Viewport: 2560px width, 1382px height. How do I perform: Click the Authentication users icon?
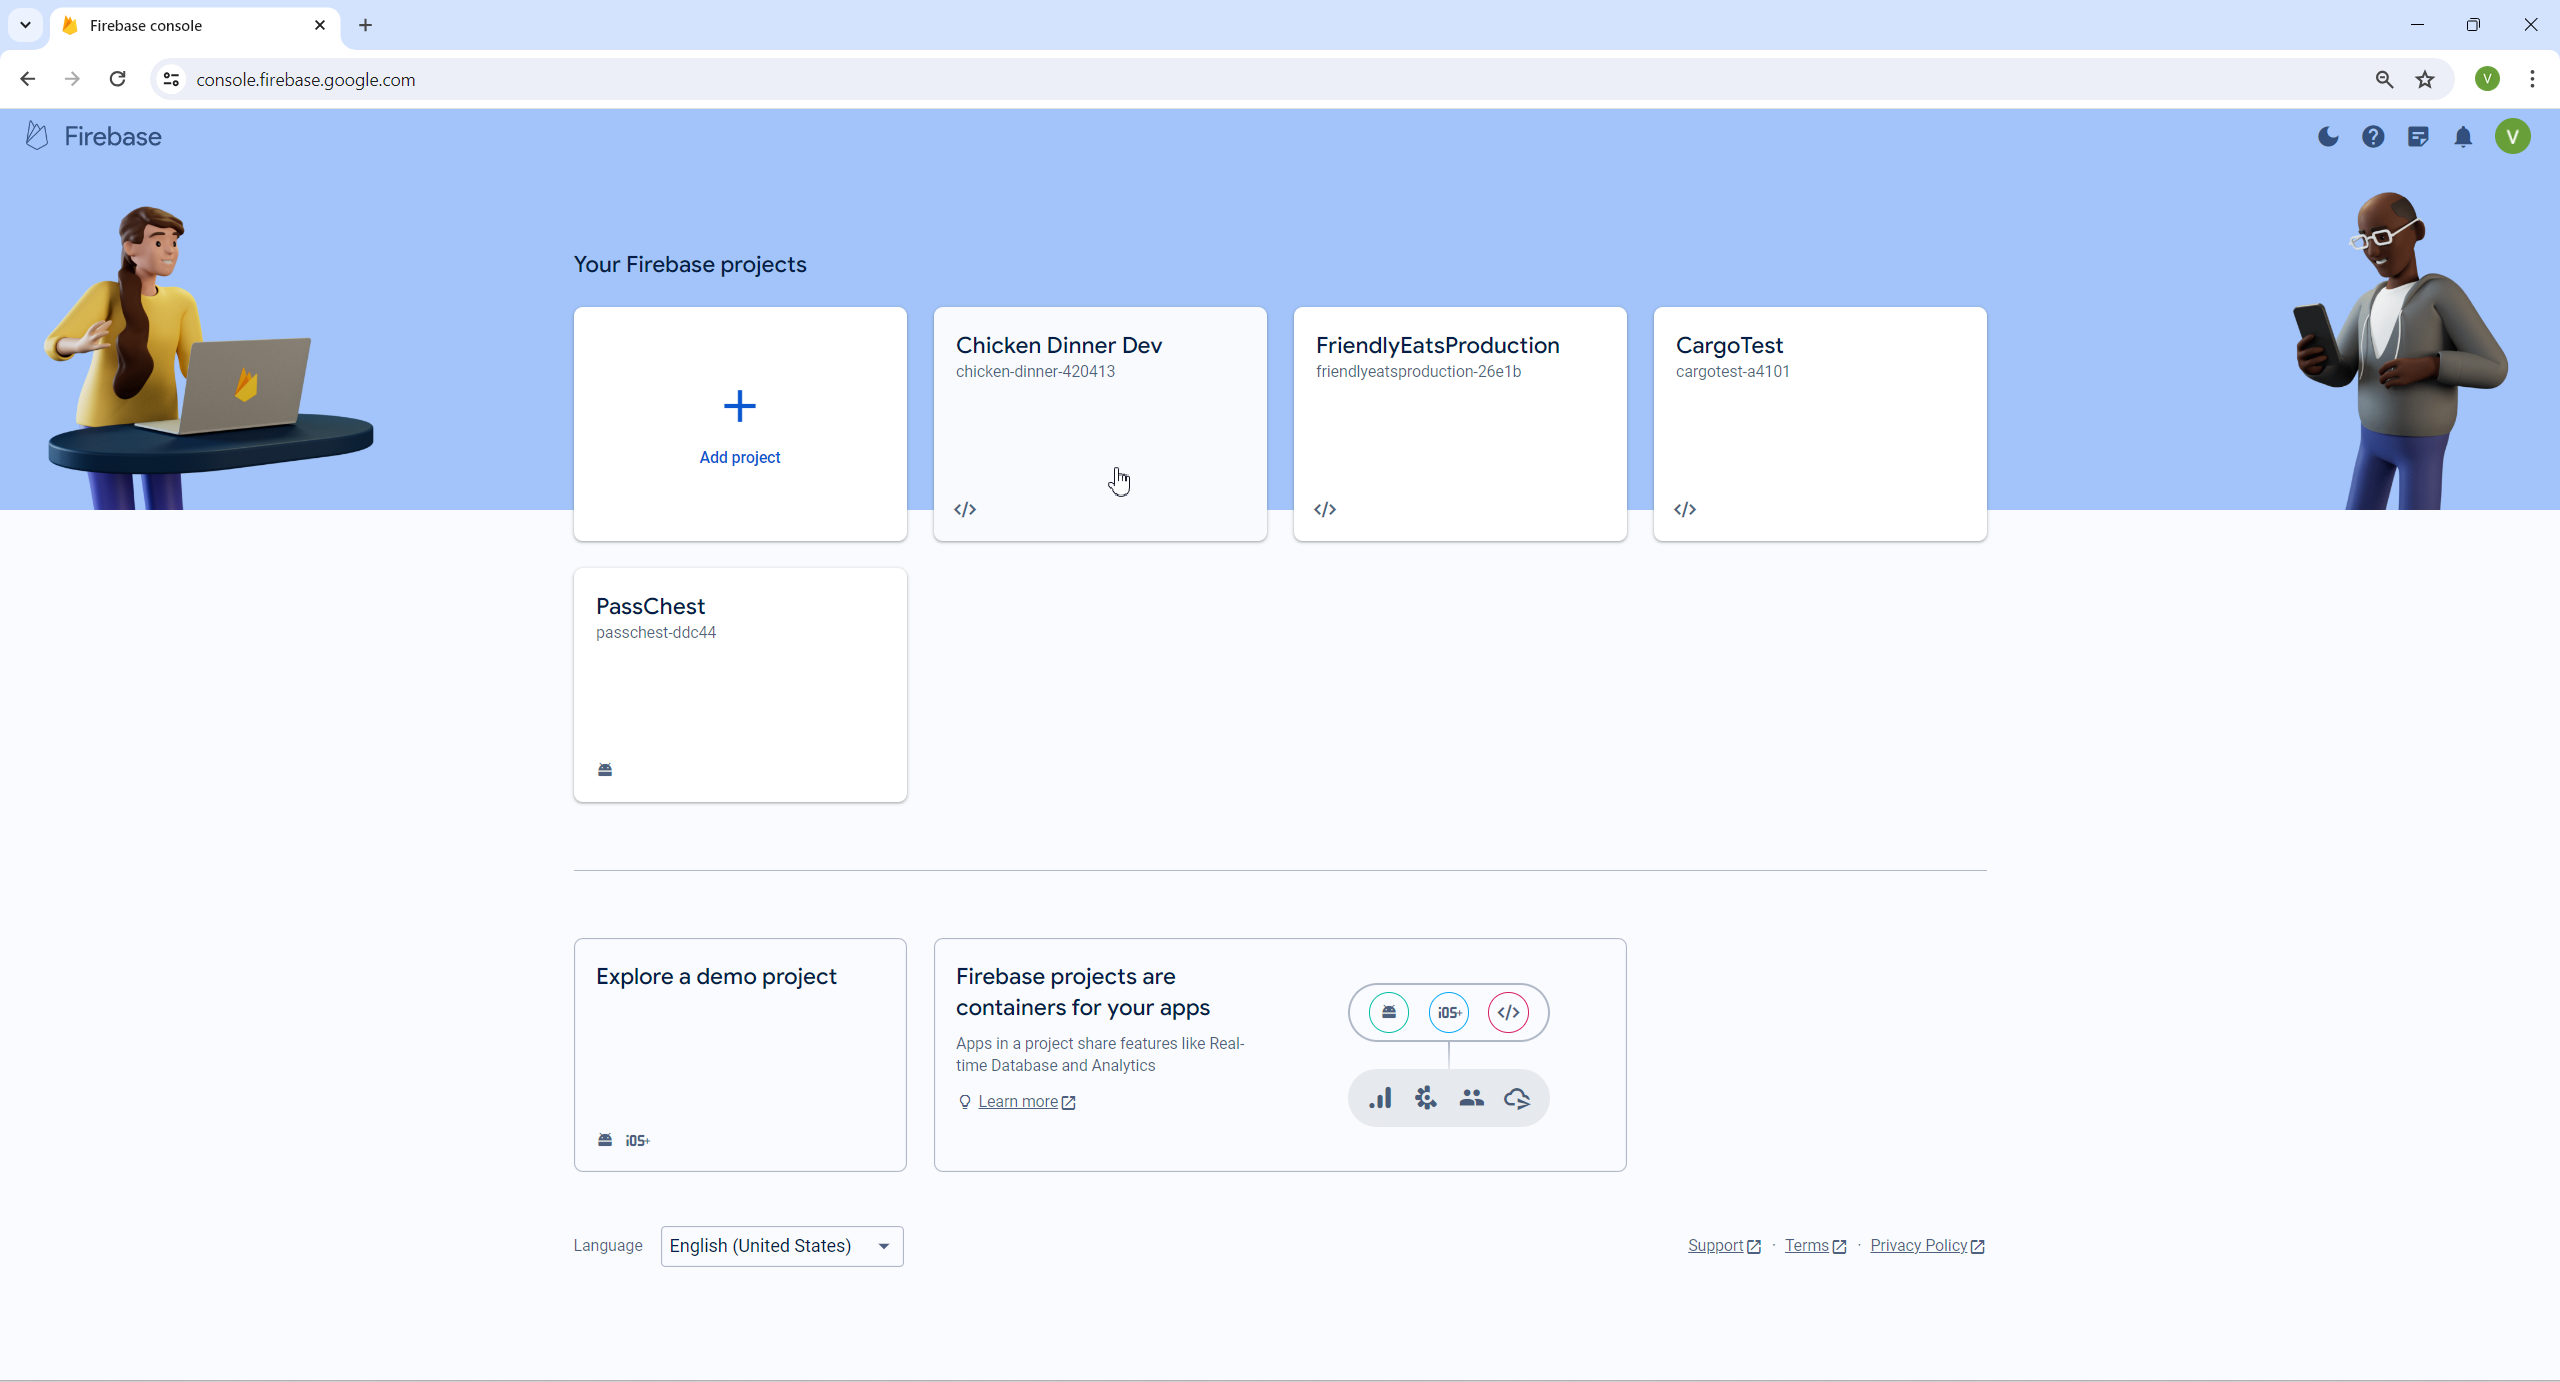pos(1471,1097)
